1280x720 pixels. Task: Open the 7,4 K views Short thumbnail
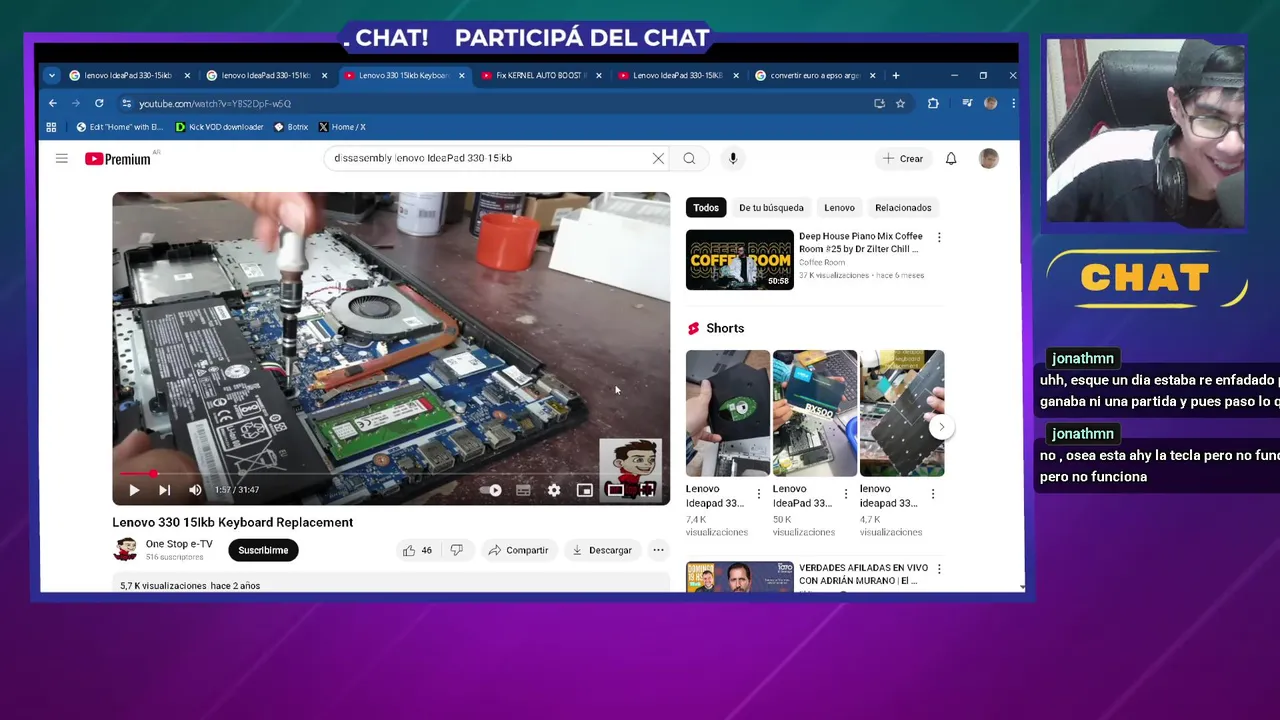[x=728, y=413]
